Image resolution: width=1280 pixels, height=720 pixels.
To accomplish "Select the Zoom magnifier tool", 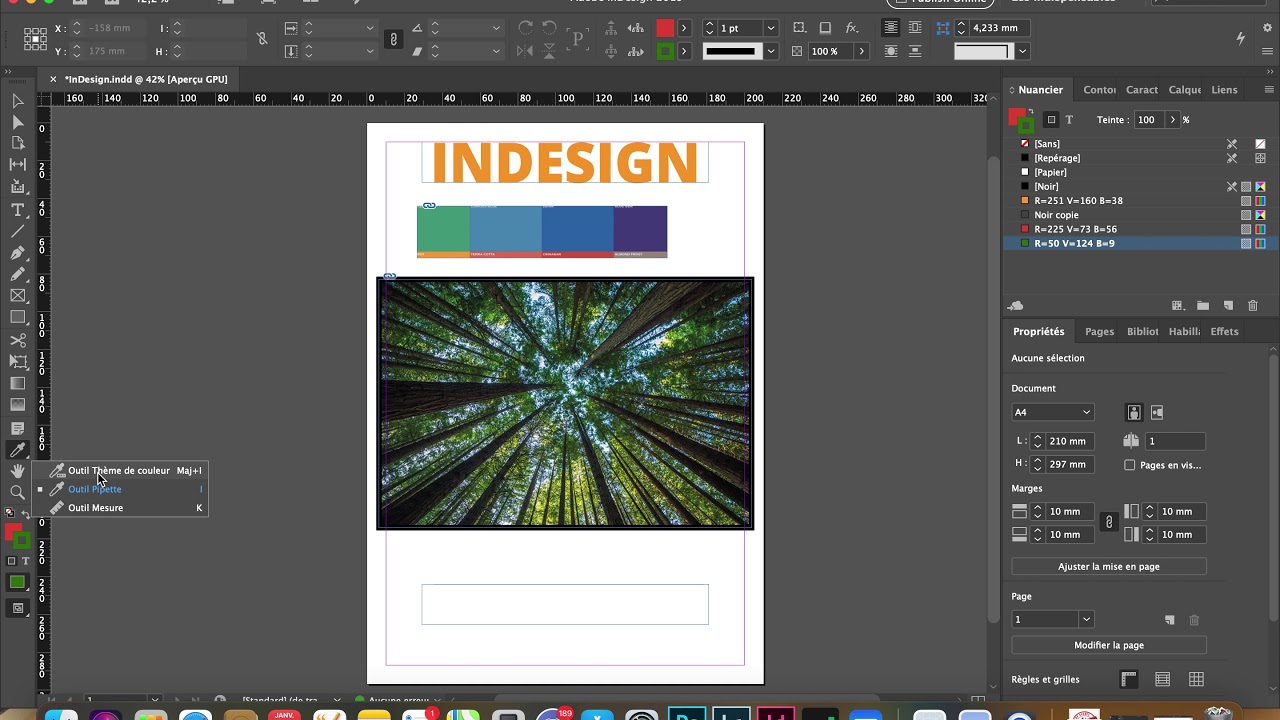I will pos(18,492).
